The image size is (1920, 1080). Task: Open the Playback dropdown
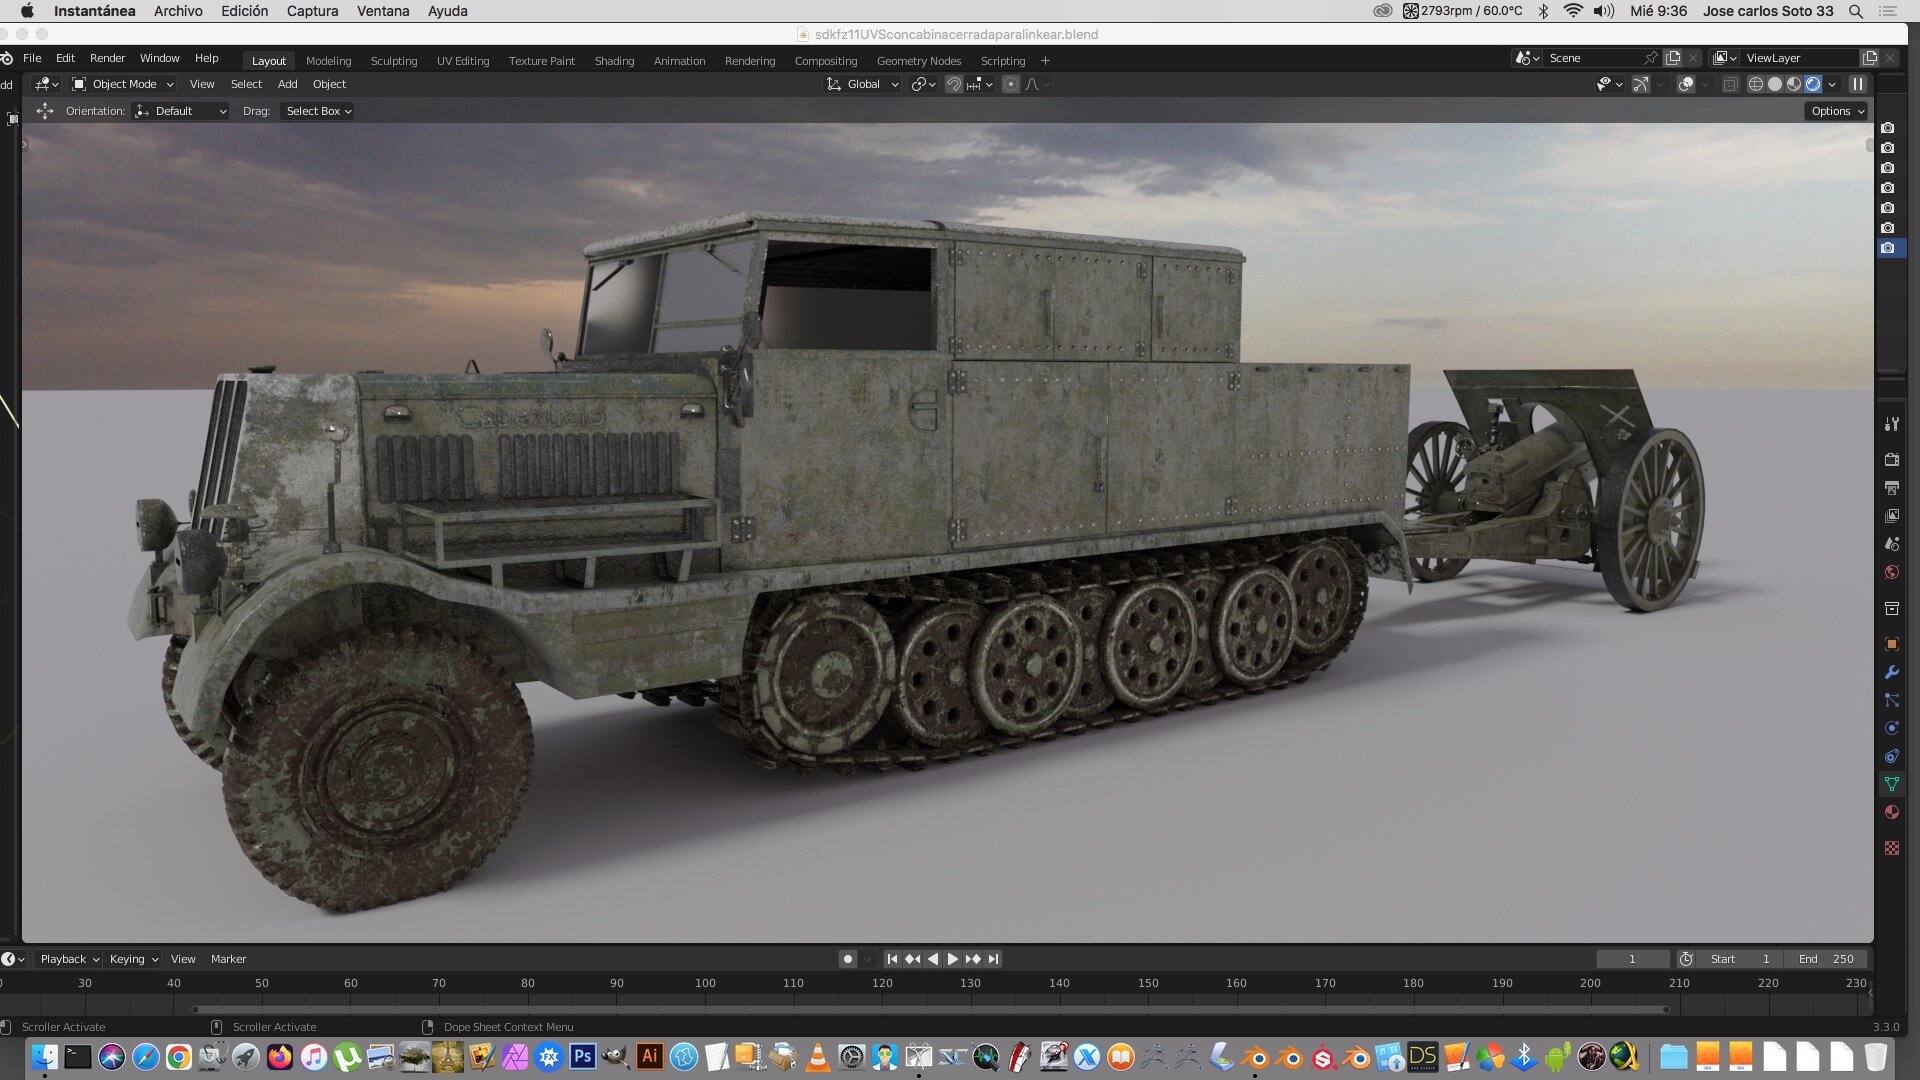pos(69,959)
